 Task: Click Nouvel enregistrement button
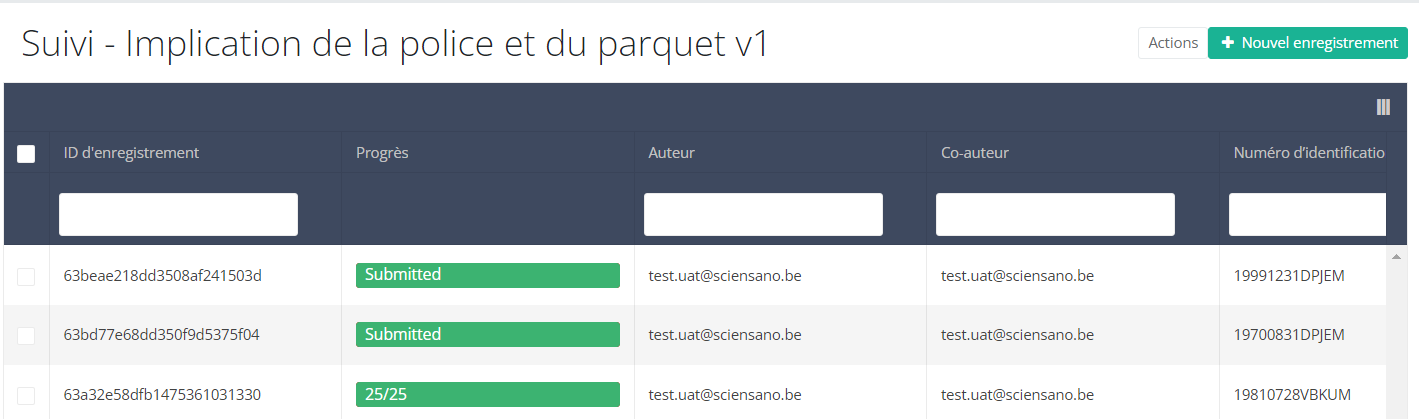(x=1308, y=43)
